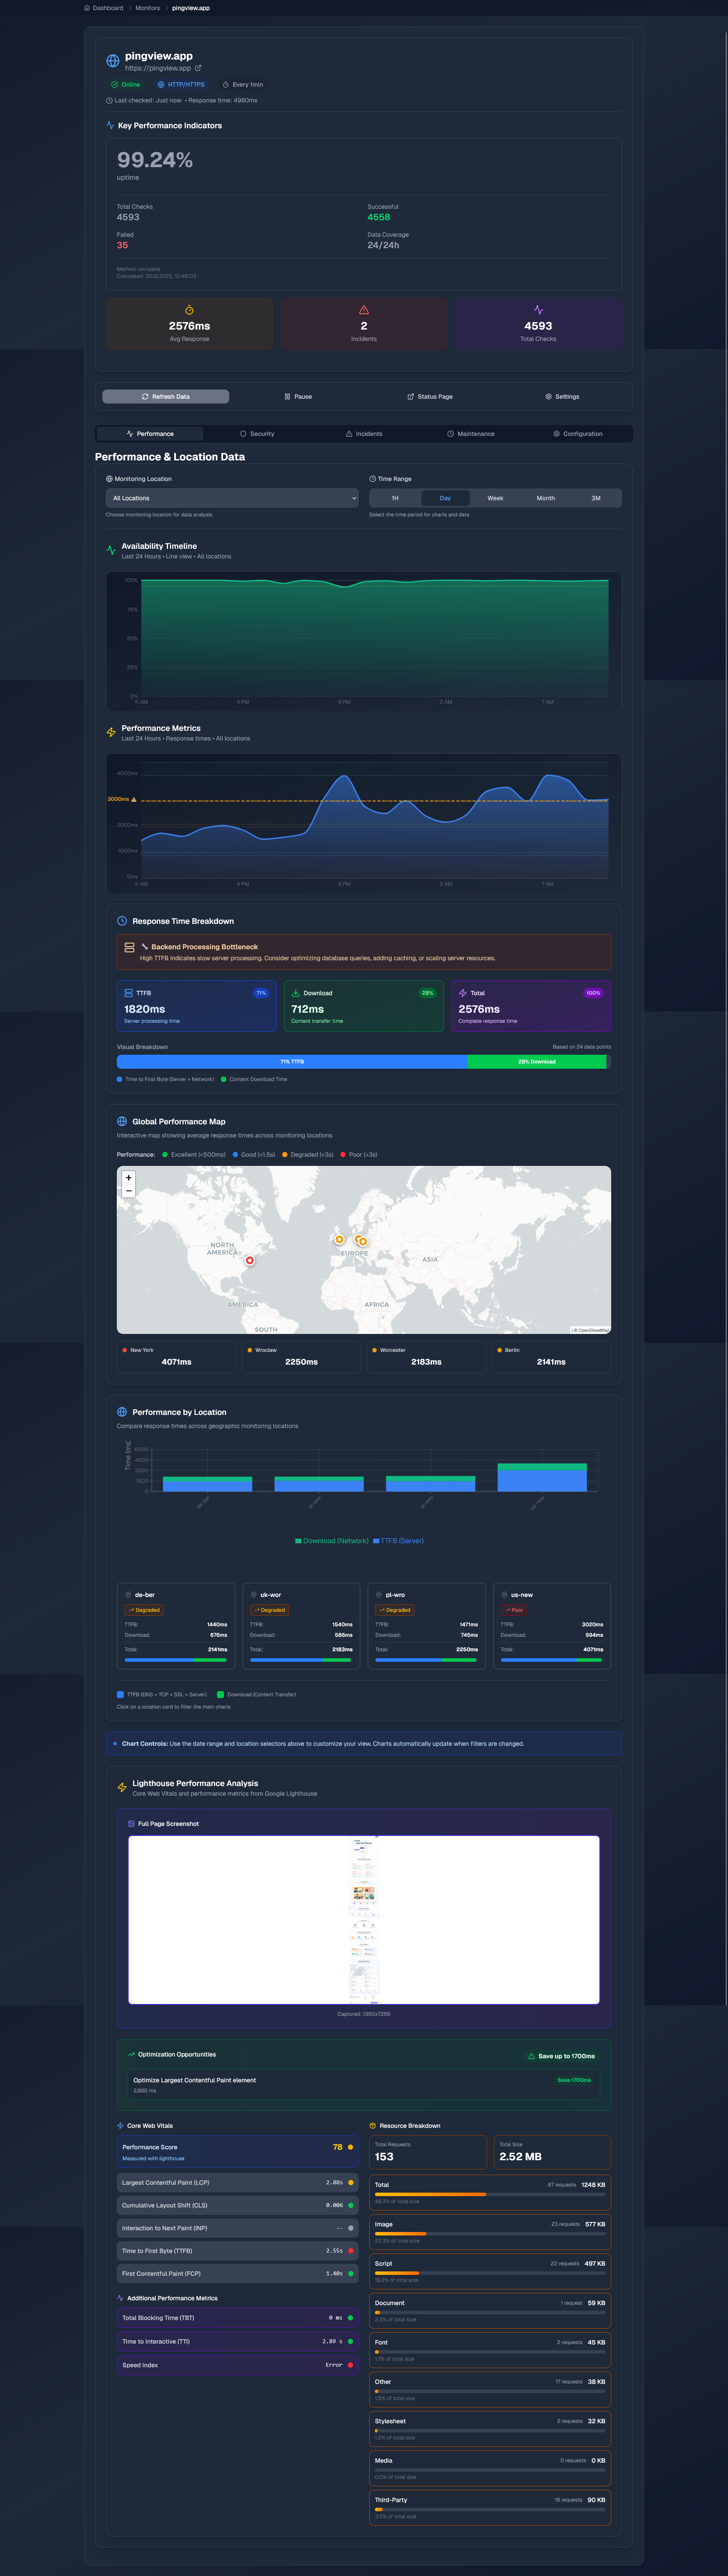Image resolution: width=728 pixels, height=2576 pixels.
Task: Click the screenshot icon beside Full Page Screenshot
Action: (131, 1824)
